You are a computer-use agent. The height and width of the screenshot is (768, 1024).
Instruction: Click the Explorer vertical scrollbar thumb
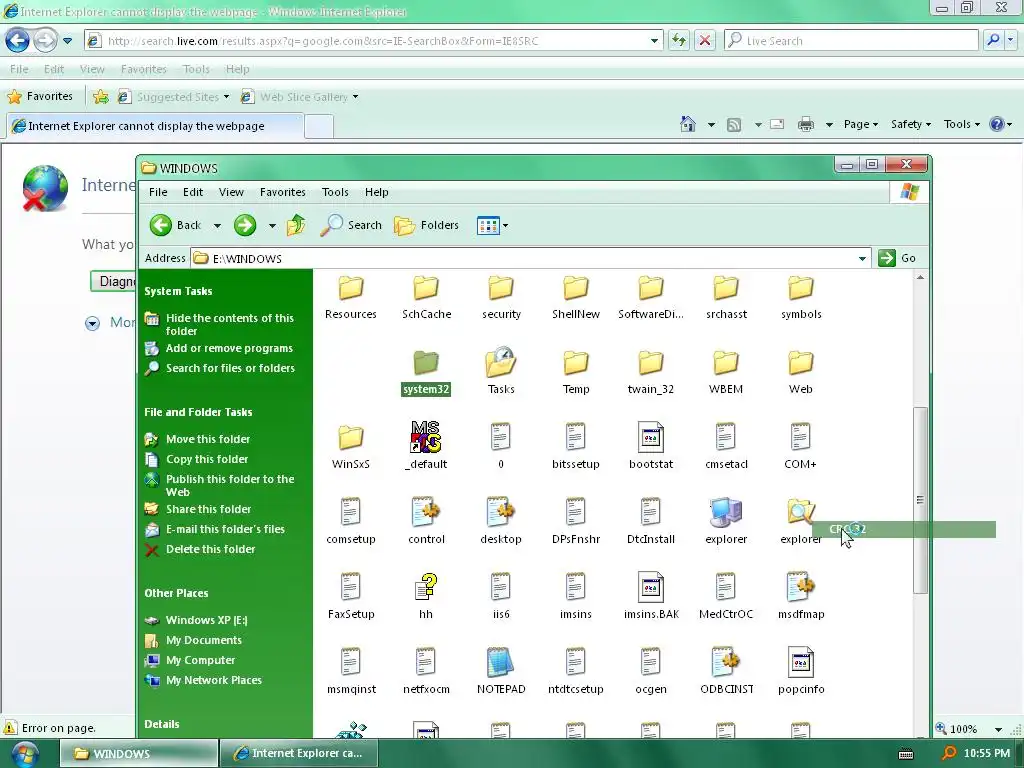point(920,500)
